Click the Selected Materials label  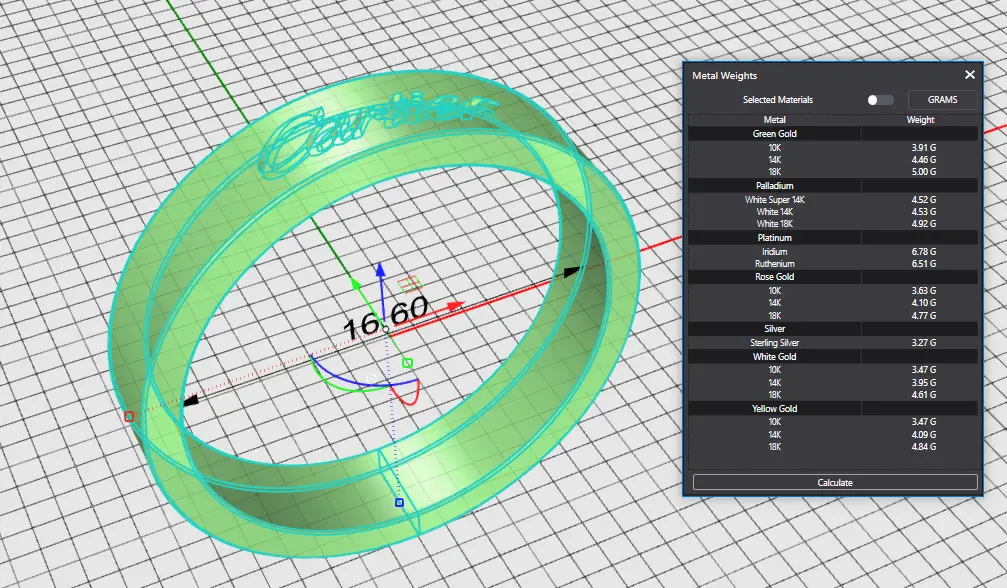point(778,100)
